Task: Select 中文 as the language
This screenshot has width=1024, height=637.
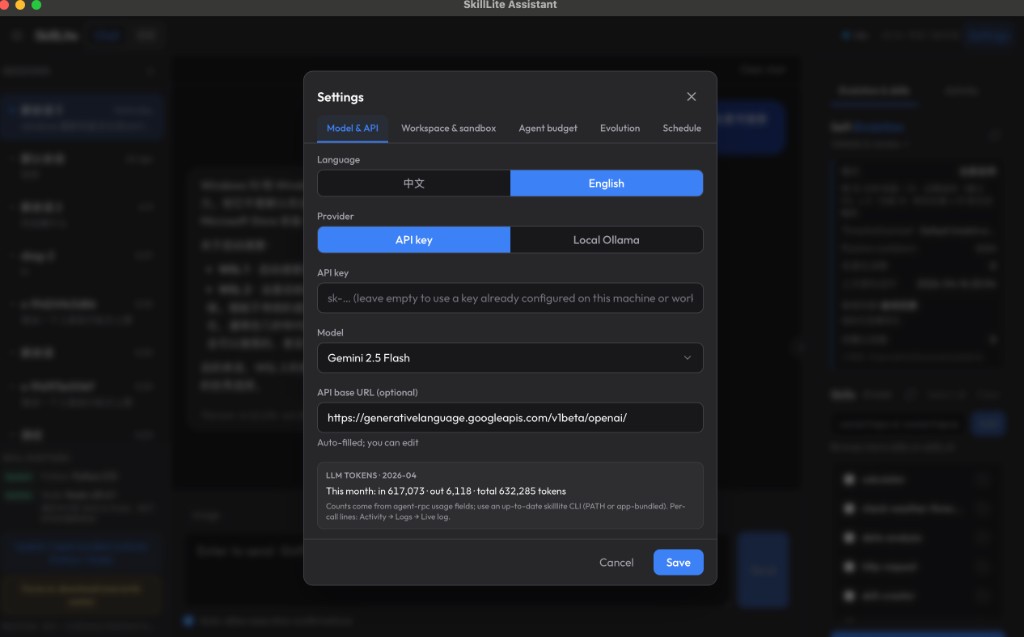Action: tap(414, 183)
